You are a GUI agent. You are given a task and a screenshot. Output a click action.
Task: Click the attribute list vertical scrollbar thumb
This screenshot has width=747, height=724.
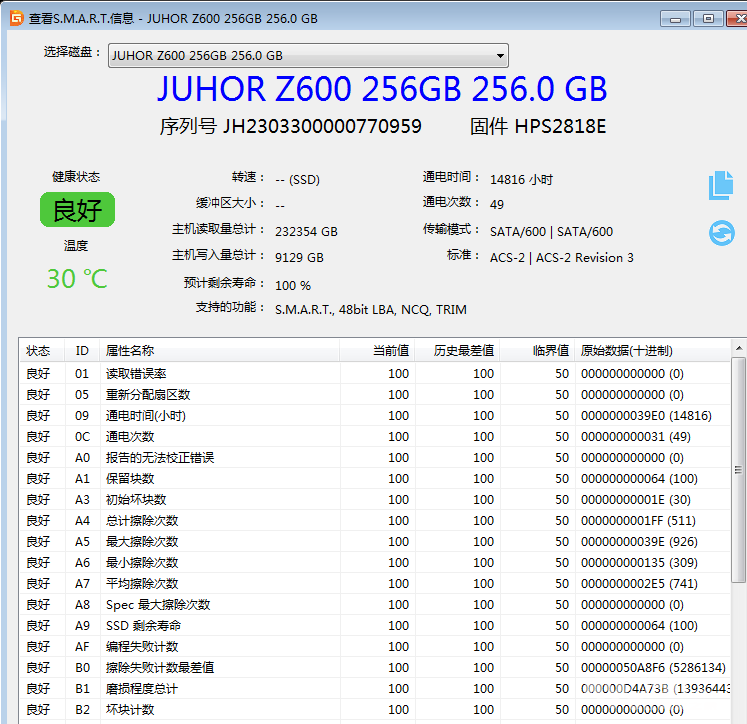click(x=738, y=470)
